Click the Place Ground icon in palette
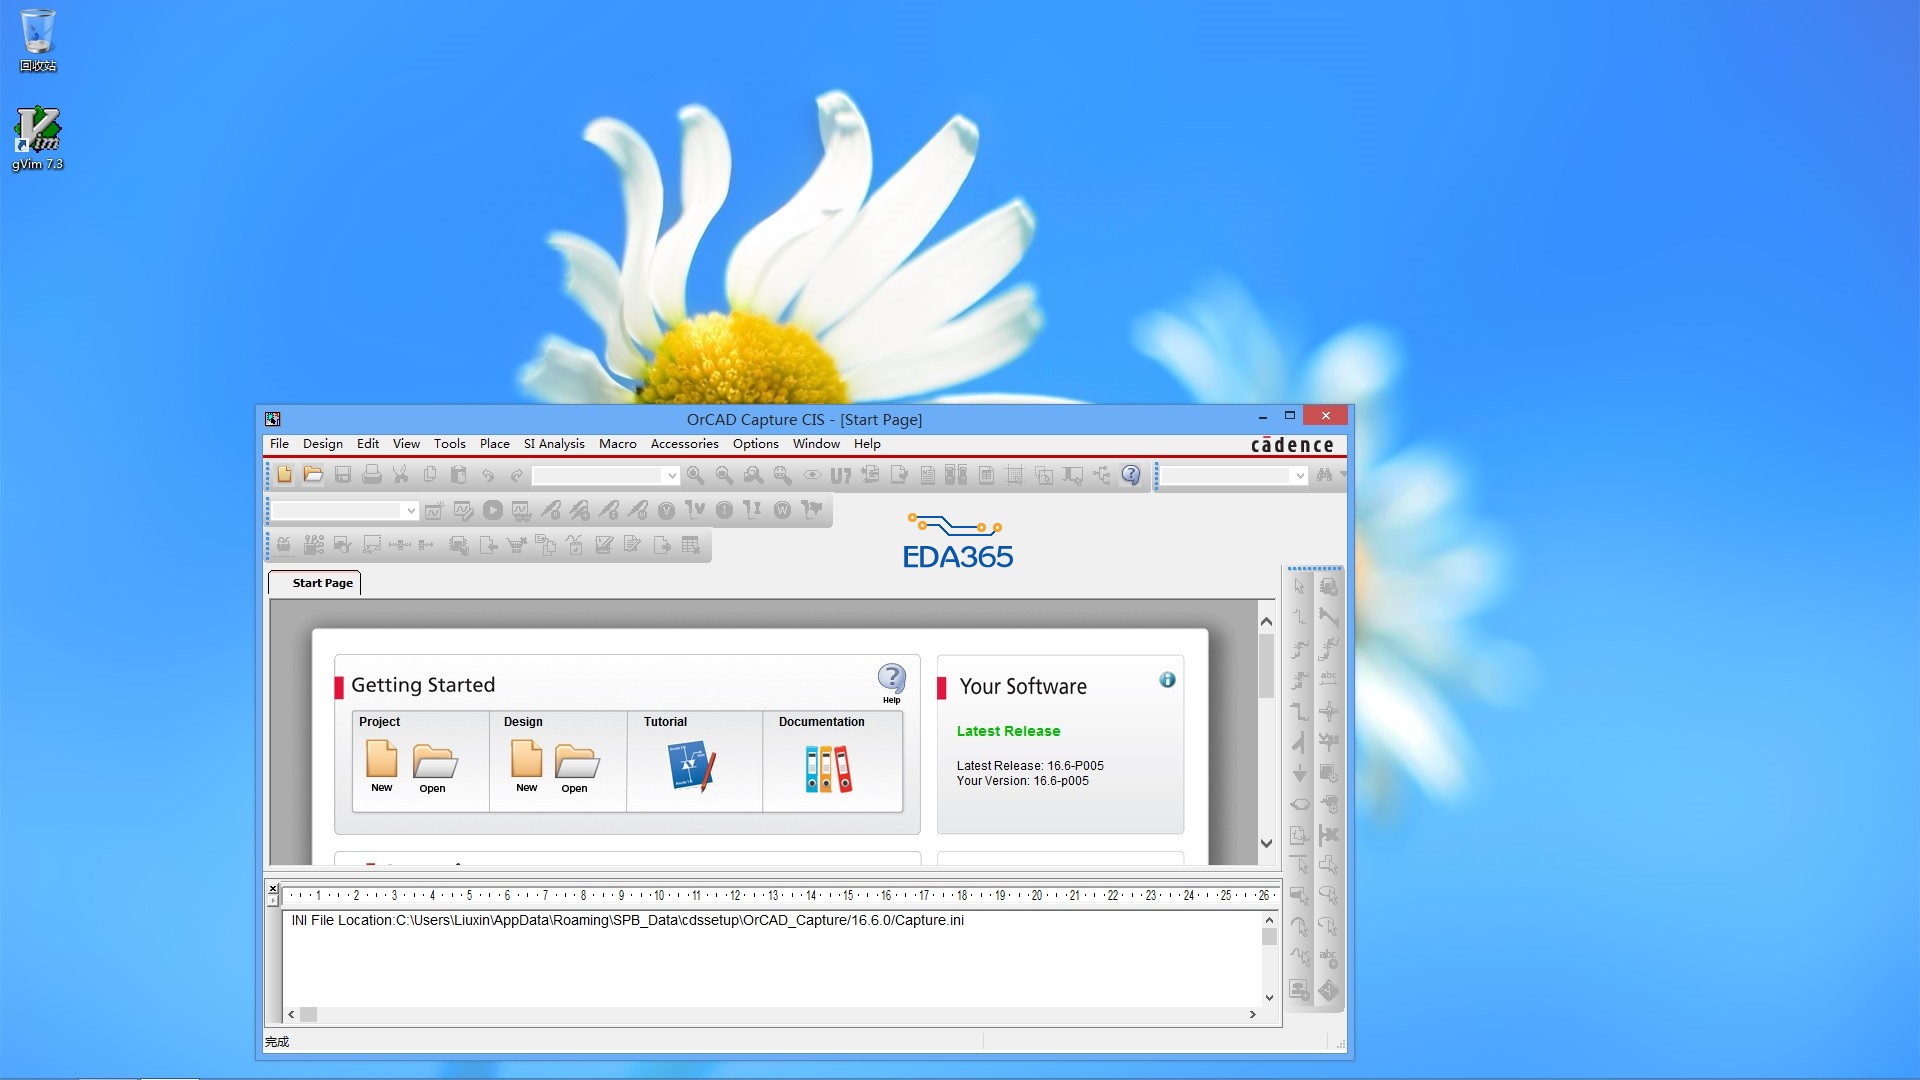Viewport: 1920px width, 1080px height. (x=1299, y=774)
